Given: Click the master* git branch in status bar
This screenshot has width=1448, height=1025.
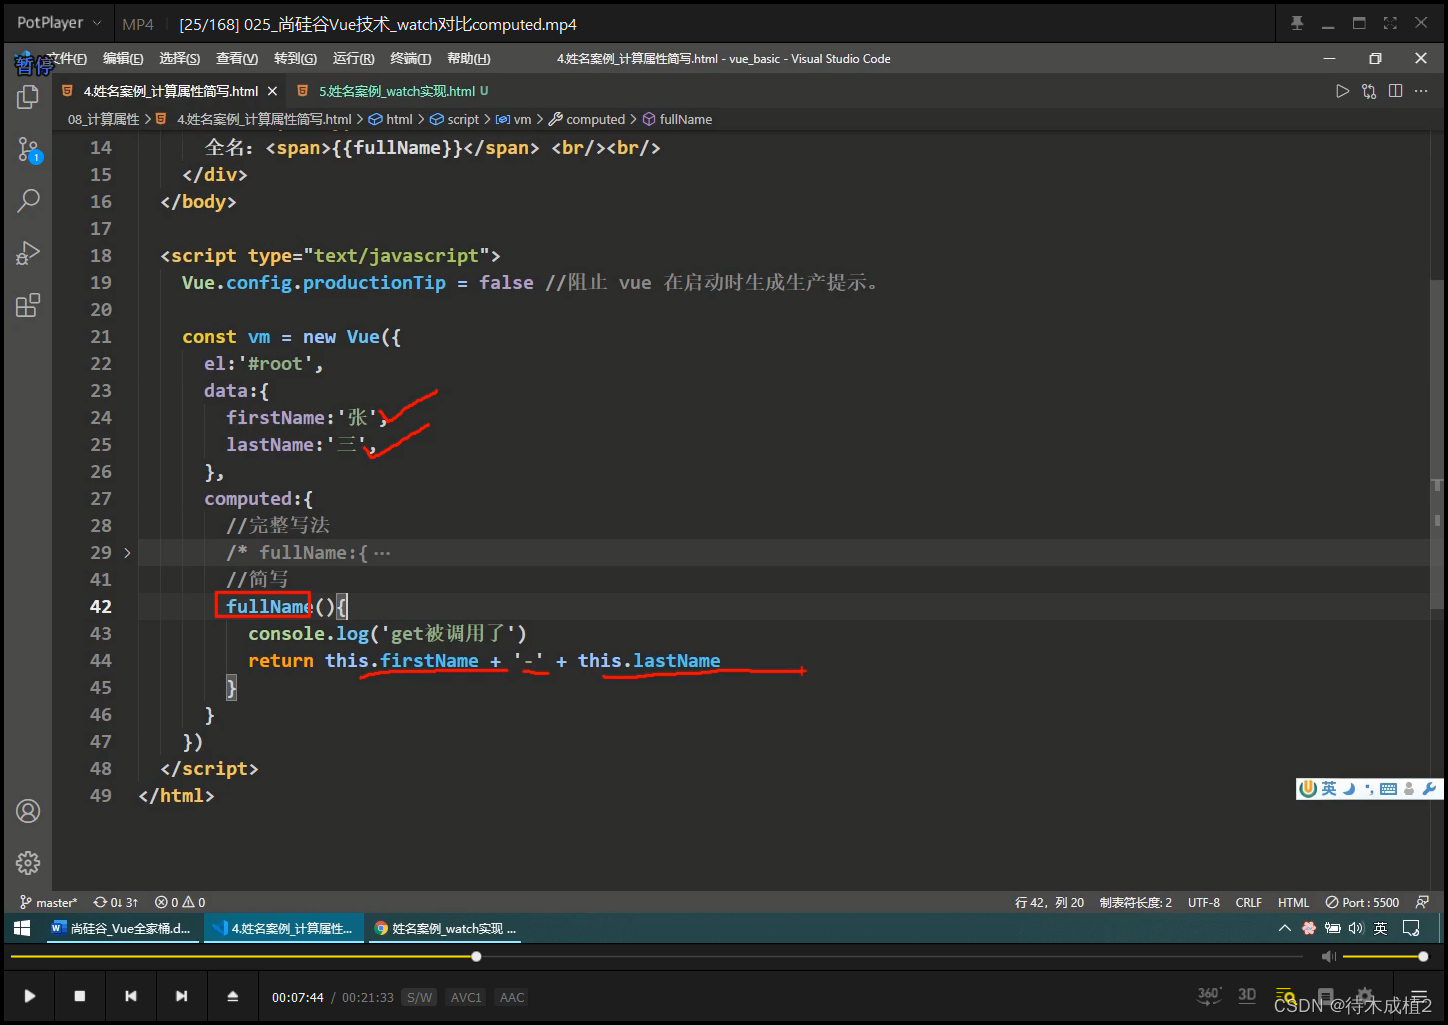Looking at the screenshot, I should point(49,902).
